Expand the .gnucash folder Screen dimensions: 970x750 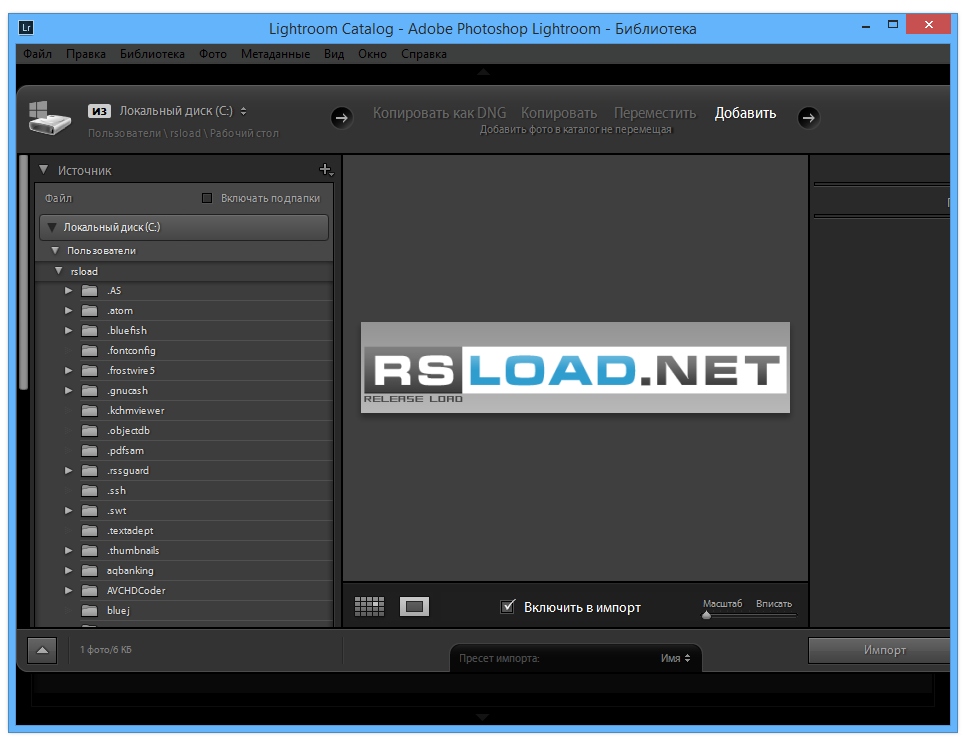69,390
